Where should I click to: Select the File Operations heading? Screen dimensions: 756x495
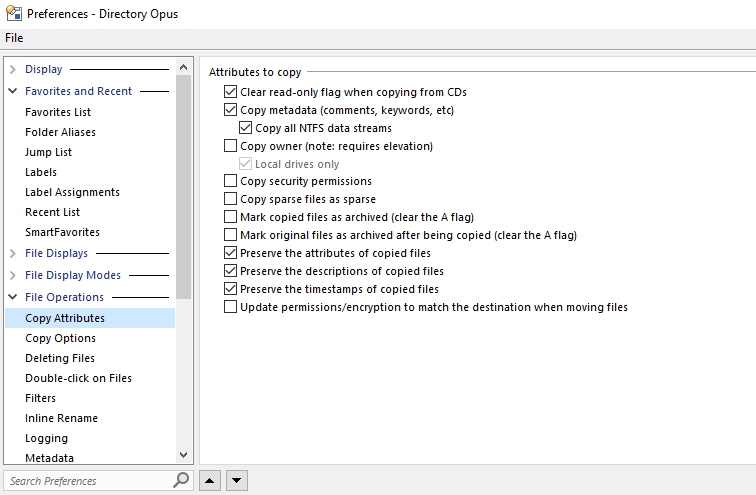(x=65, y=297)
